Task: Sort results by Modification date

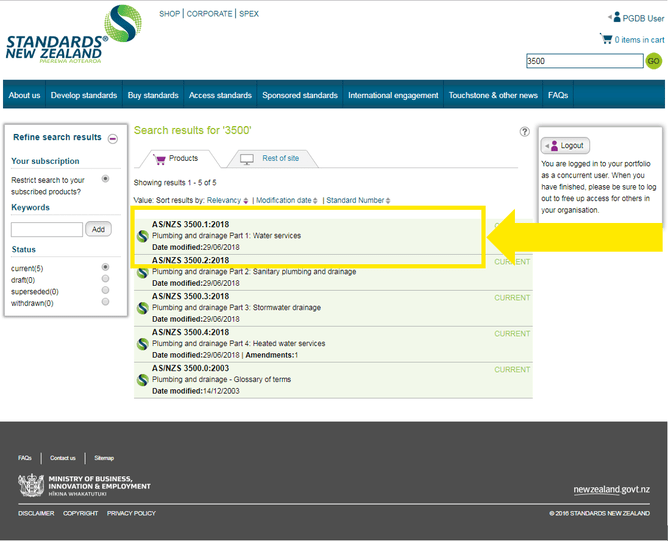Action: [286, 200]
